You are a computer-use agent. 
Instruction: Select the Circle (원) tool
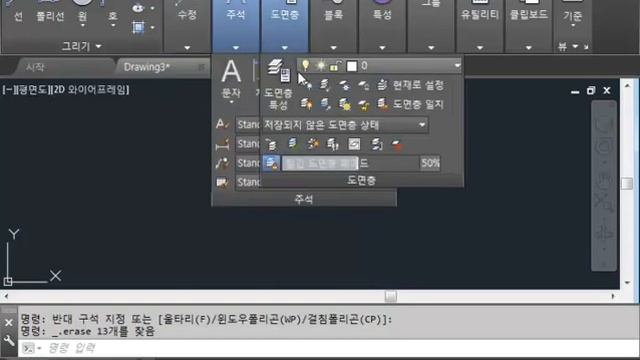[82, 10]
